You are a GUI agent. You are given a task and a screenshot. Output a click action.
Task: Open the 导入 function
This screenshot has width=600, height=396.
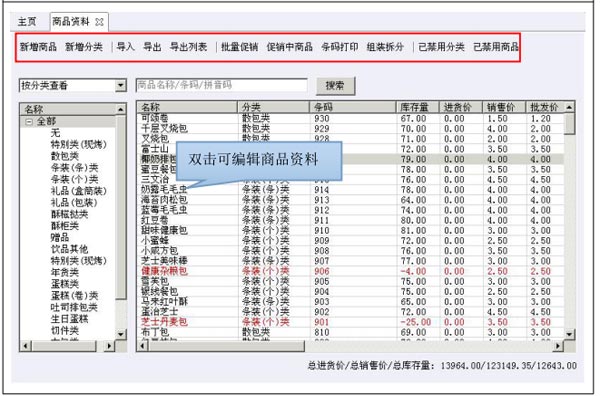pos(126,47)
